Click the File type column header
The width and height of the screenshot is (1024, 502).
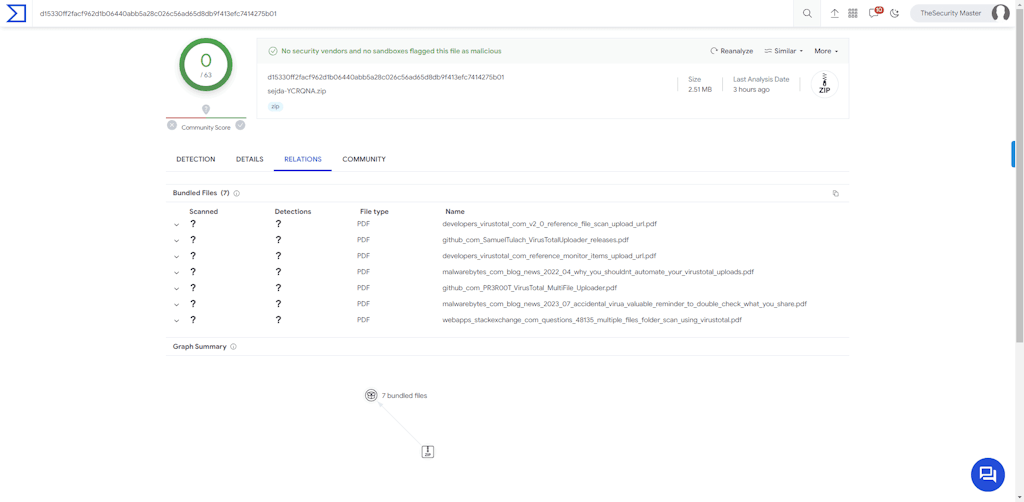pos(374,212)
